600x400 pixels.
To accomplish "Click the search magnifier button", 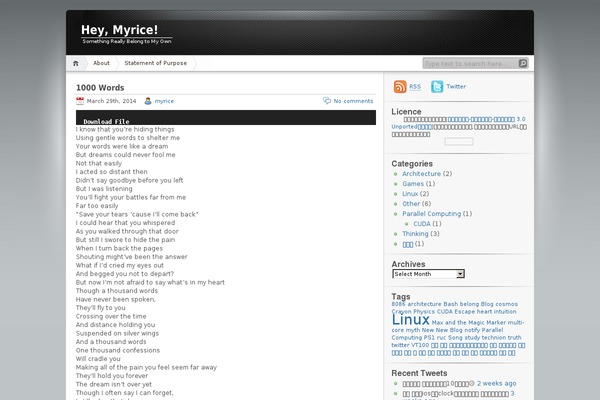I will pyautogui.click(x=523, y=63).
